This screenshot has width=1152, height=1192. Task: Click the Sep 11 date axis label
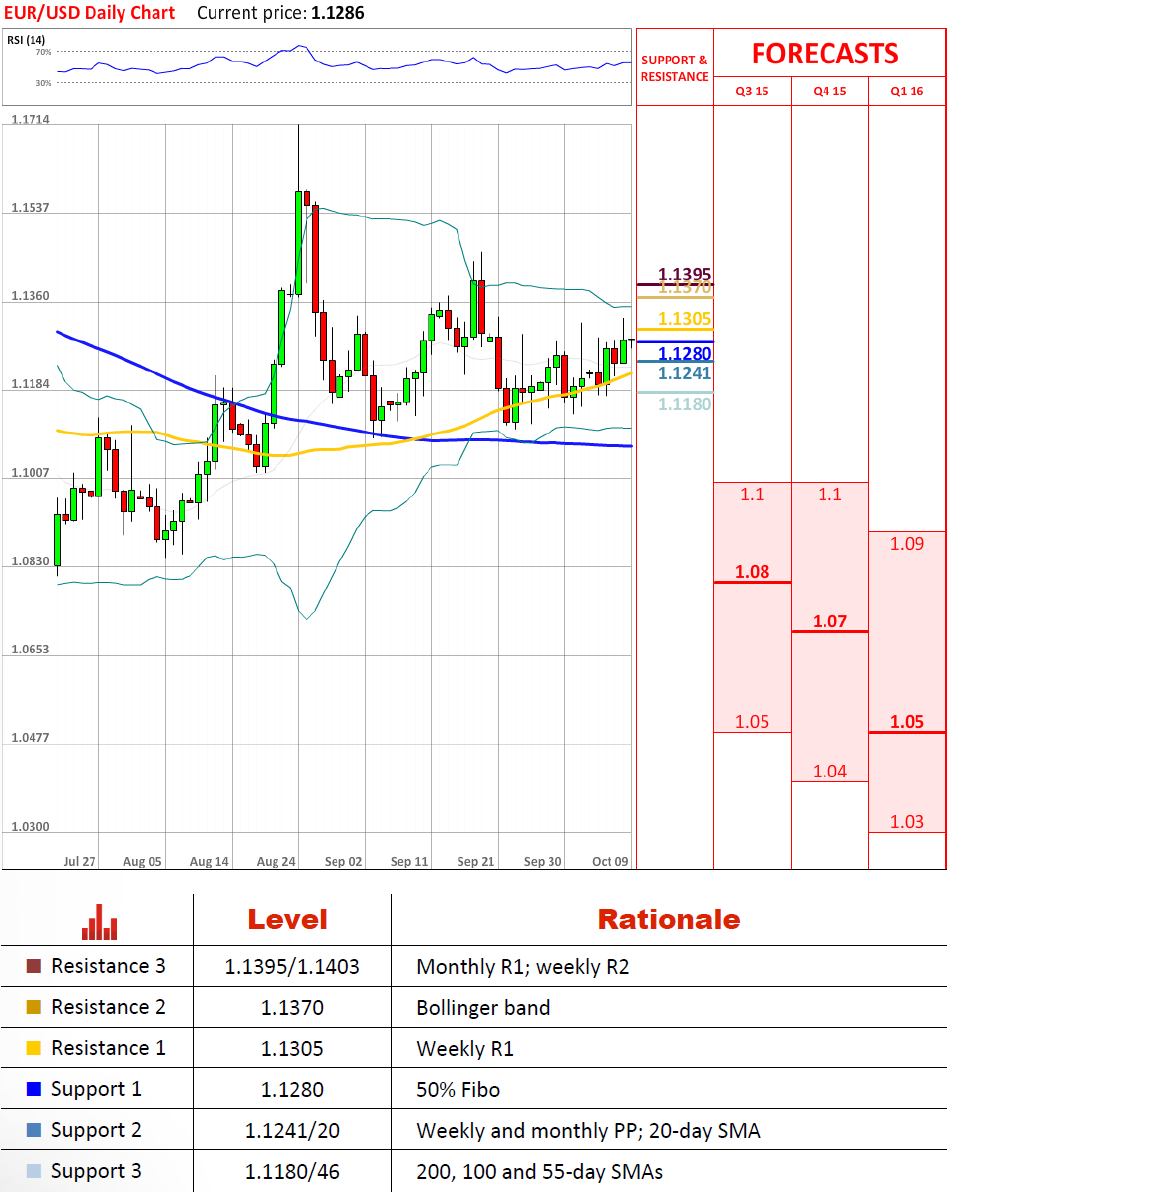click(410, 861)
